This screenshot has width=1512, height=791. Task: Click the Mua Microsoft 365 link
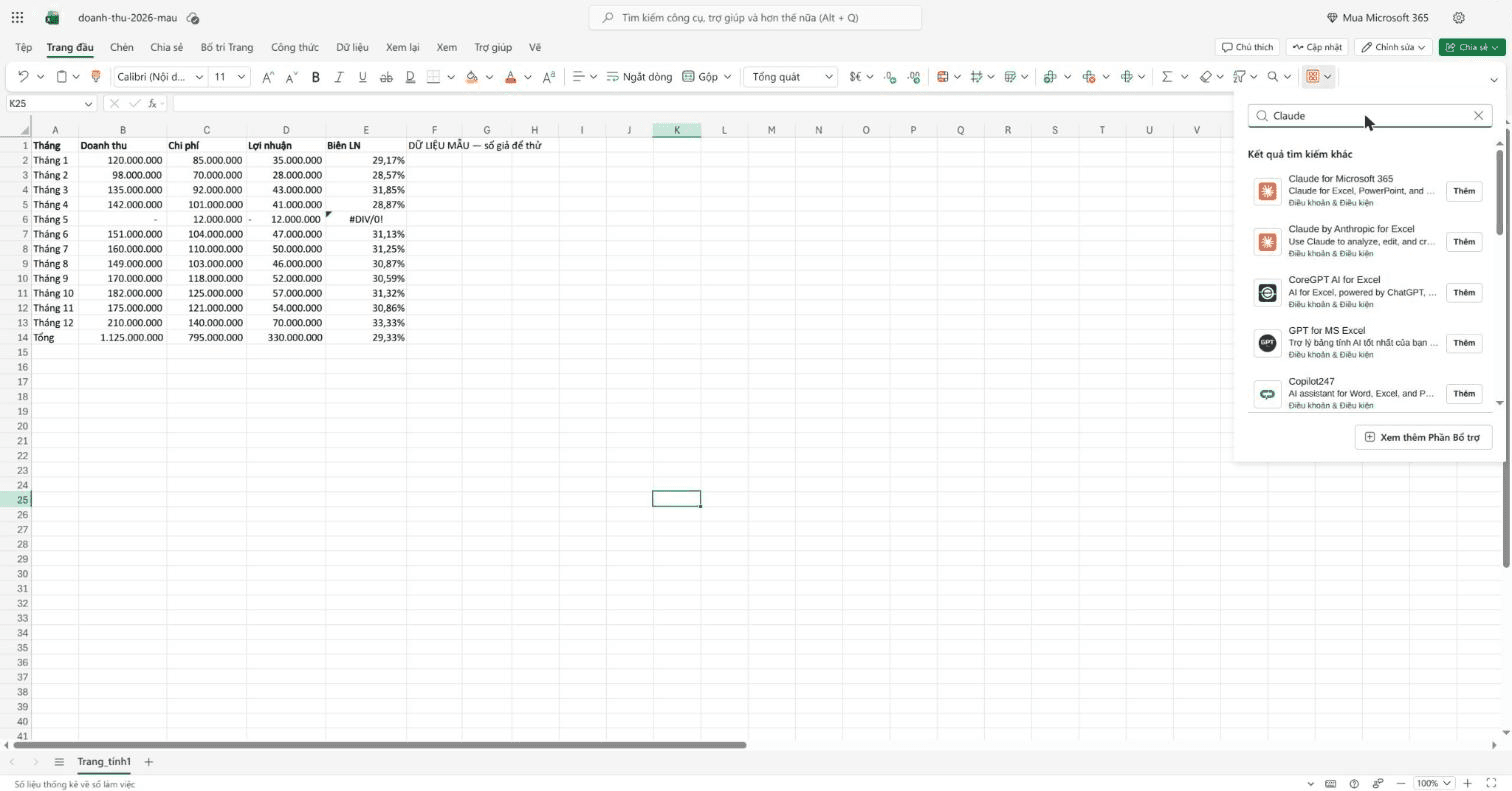(1377, 18)
